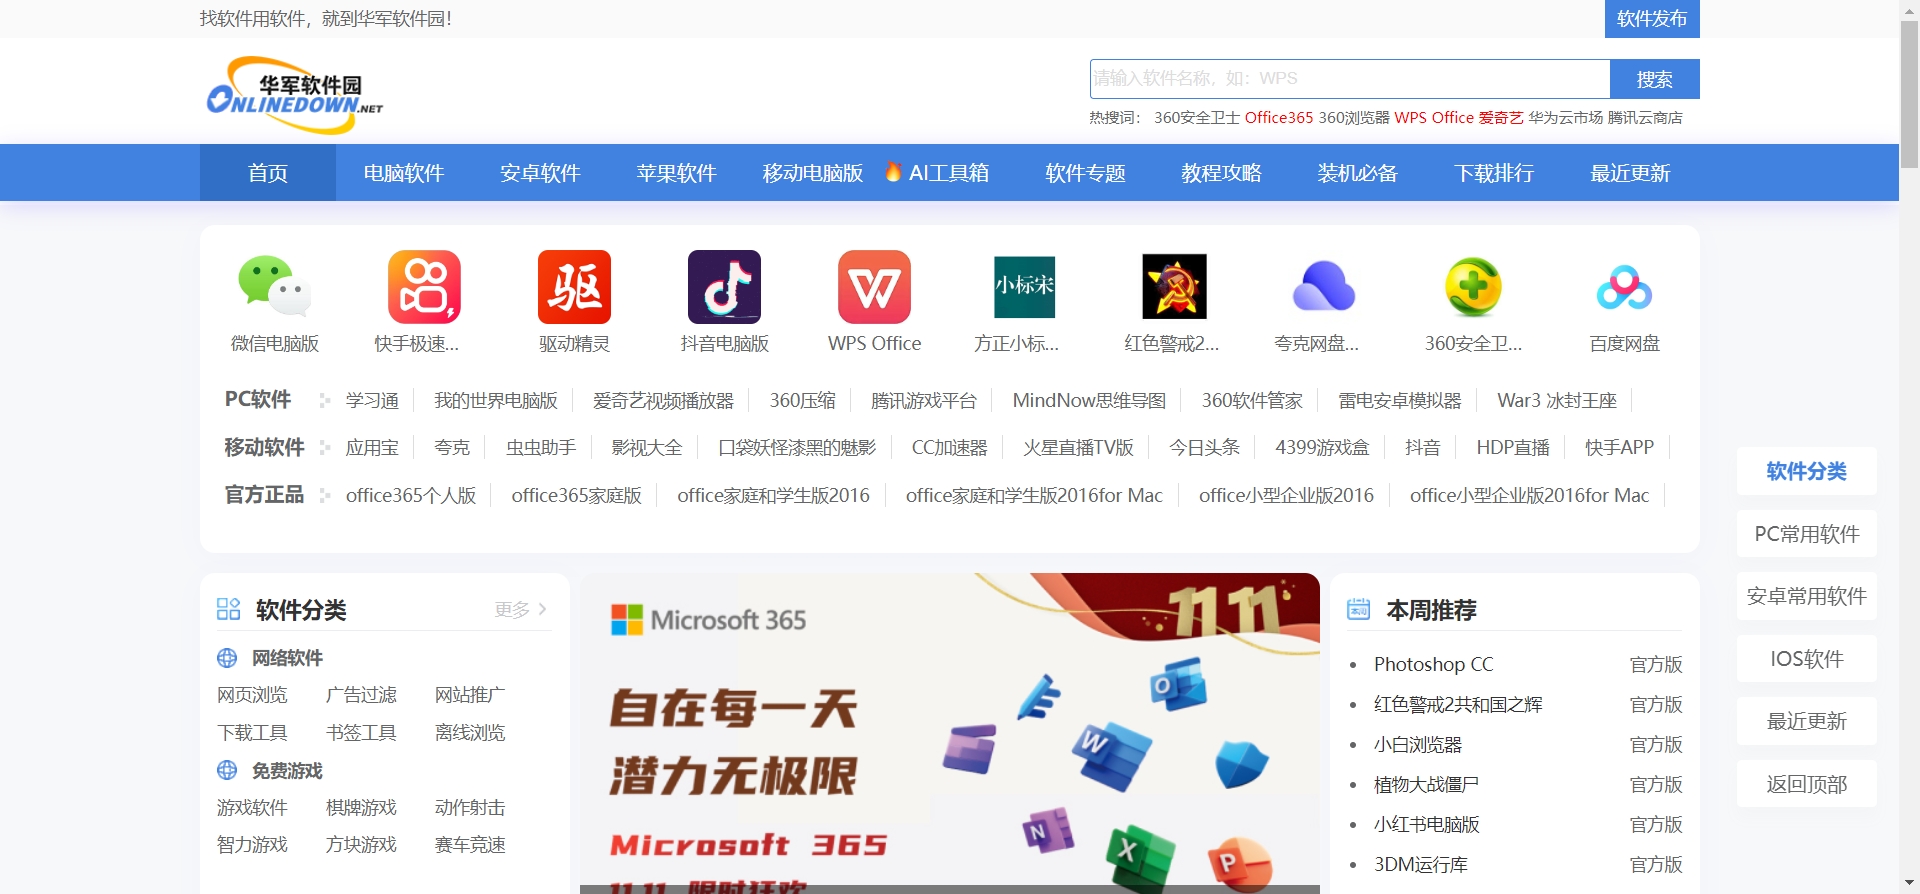Viewport: 1920px width, 894px height.
Task: Open the 赛车竞速 category link
Action: [470, 845]
